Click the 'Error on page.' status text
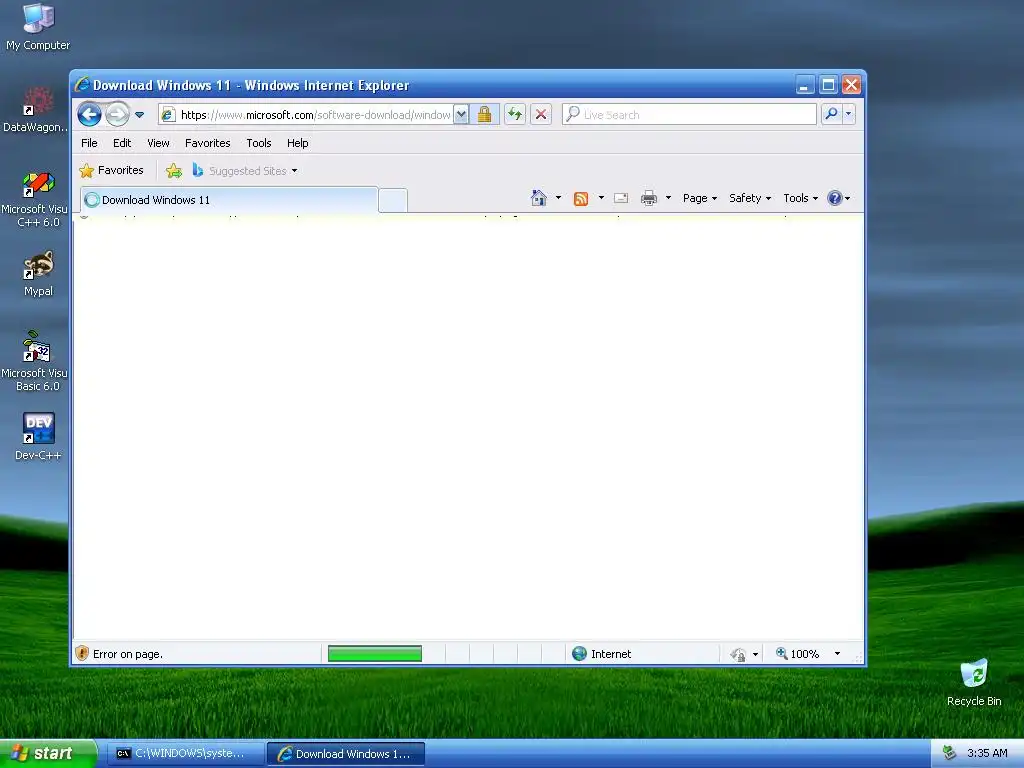Screen dimensions: 1024x768 click(128, 654)
